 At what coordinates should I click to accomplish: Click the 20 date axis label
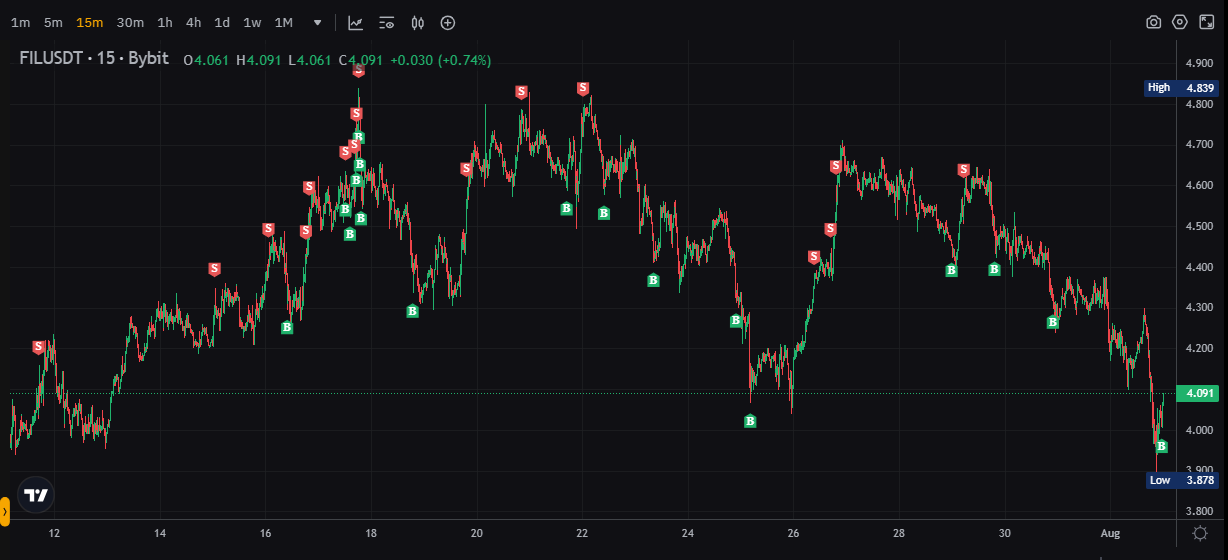[476, 533]
